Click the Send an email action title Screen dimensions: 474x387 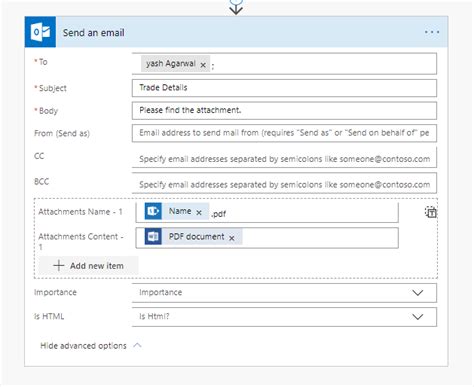pyautogui.click(x=94, y=33)
